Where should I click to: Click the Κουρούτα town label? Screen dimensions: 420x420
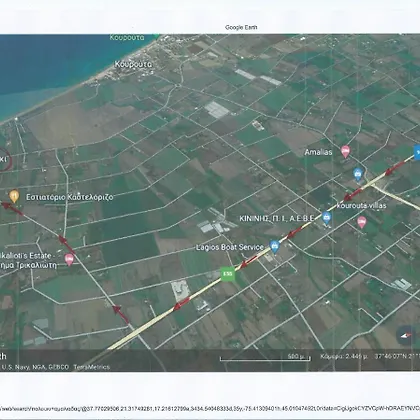(133, 64)
